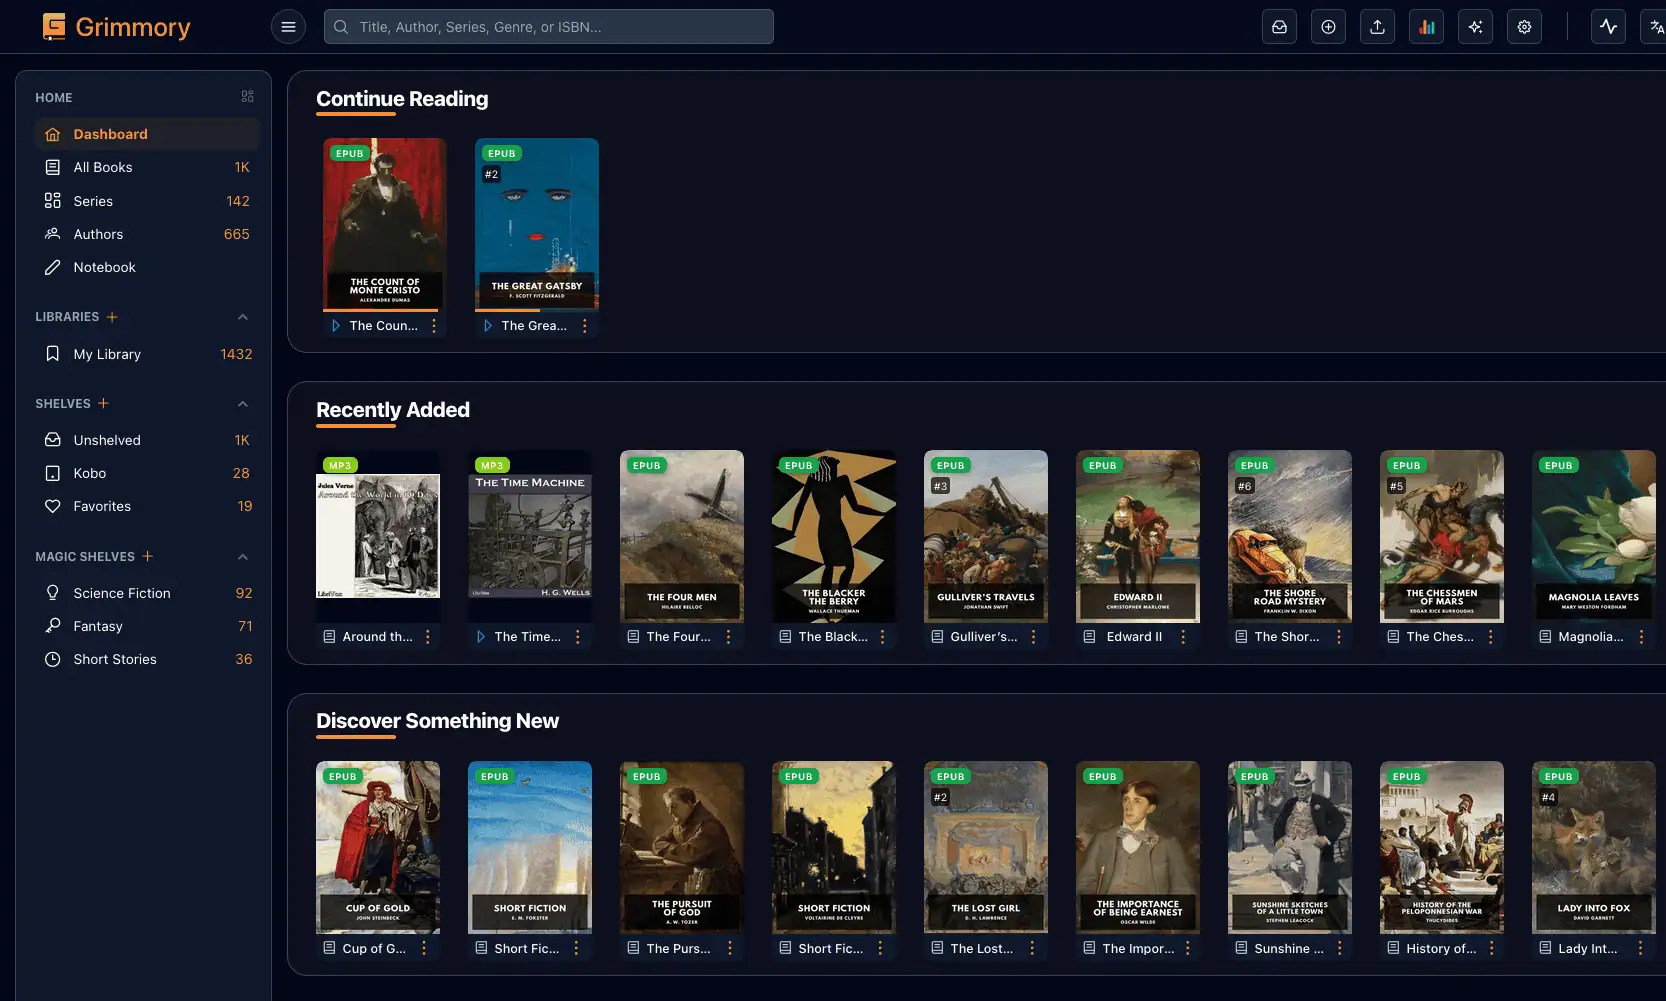Open options menu for The Chessmen of Mars
Screen dimensions: 1666x1001
point(1490,637)
